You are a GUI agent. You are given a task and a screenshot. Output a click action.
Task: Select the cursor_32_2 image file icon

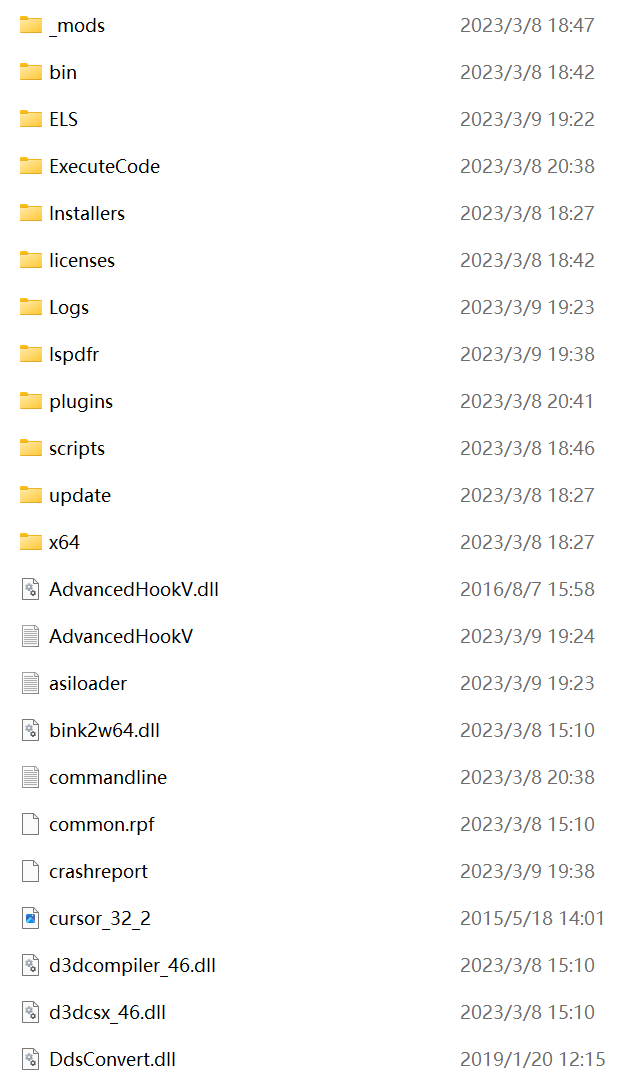[x=31, y=918]
